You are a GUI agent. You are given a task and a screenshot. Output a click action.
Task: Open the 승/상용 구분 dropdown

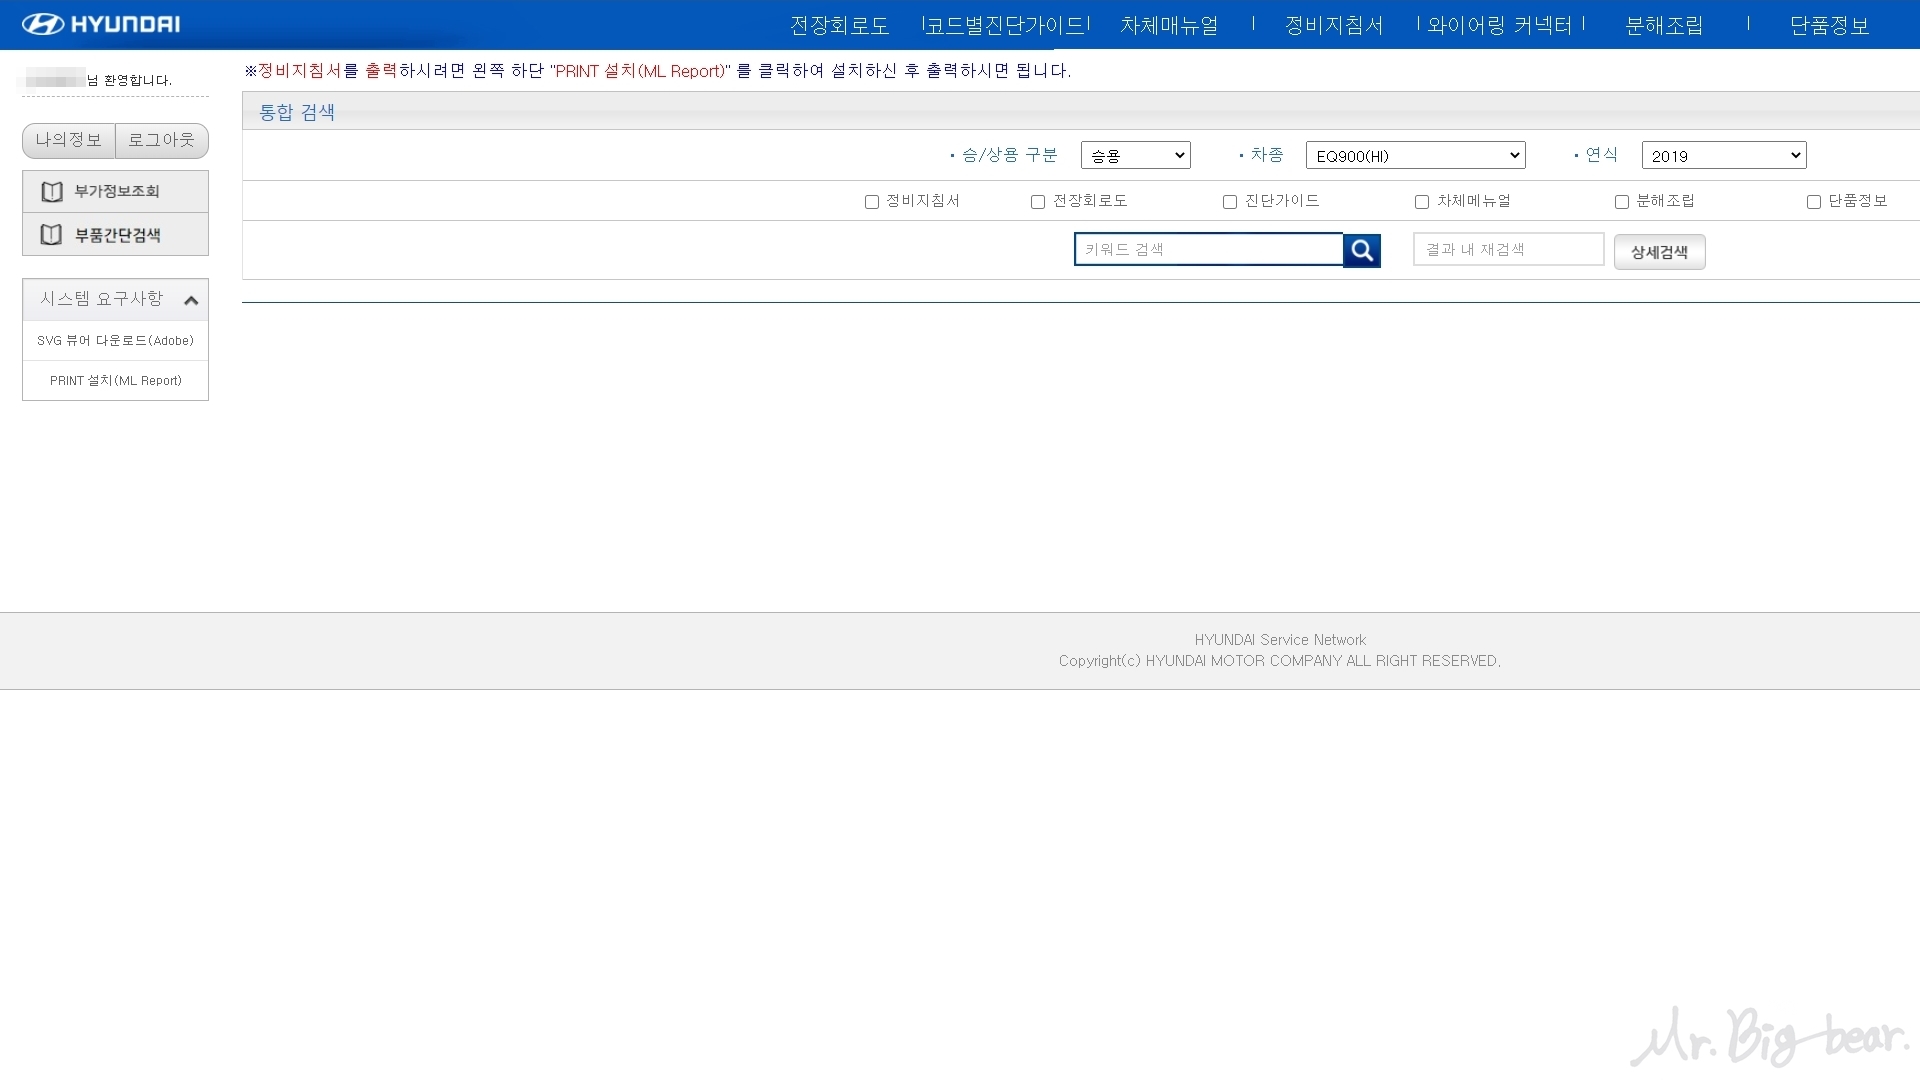pos(1135,155)
